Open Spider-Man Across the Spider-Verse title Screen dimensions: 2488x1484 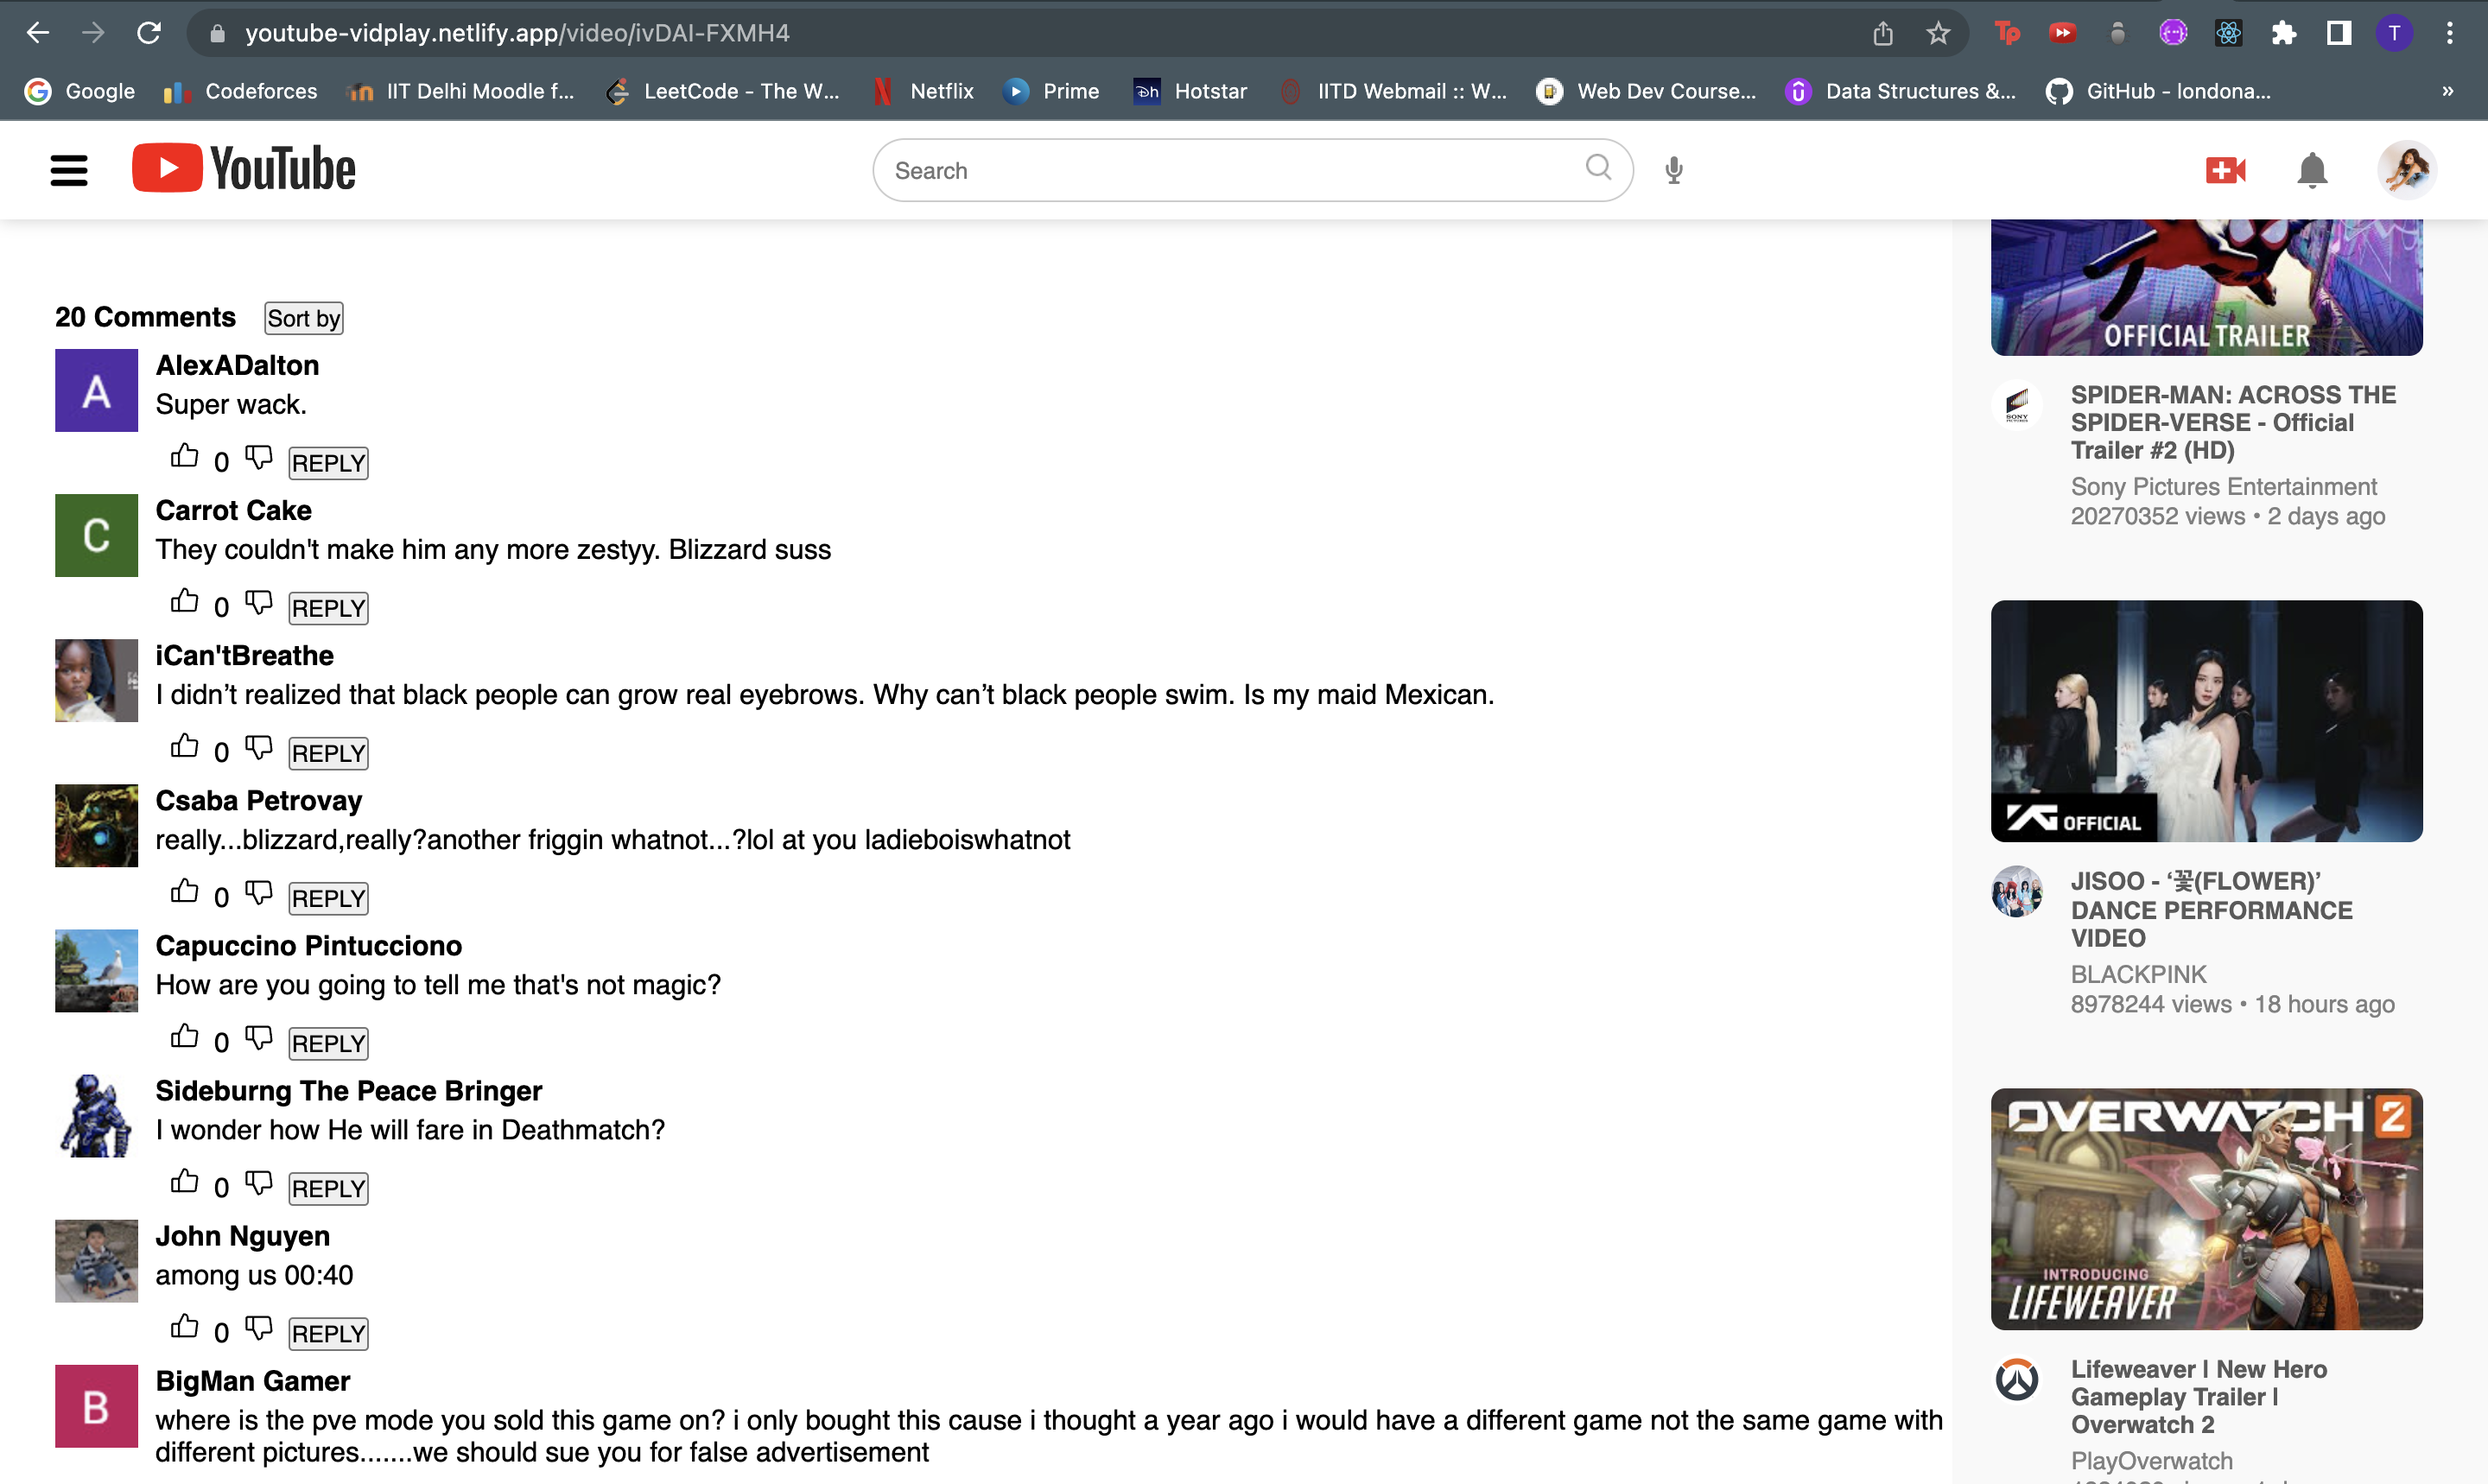coord(2233,422)
